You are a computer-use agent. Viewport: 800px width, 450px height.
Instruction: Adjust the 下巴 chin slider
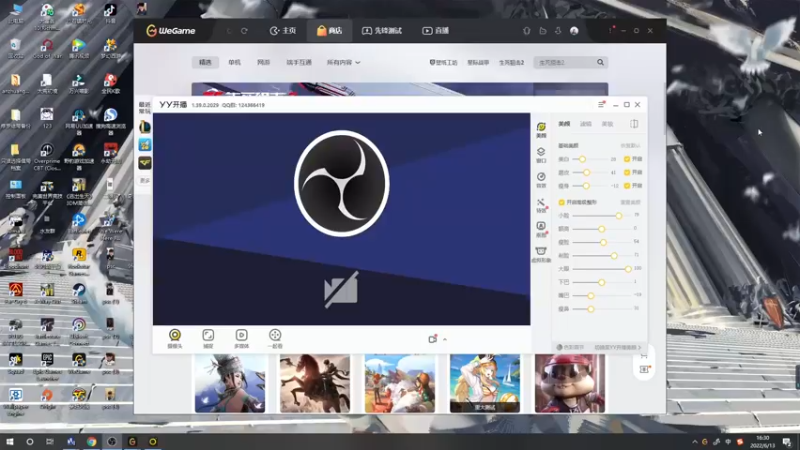tap(602, 282)
